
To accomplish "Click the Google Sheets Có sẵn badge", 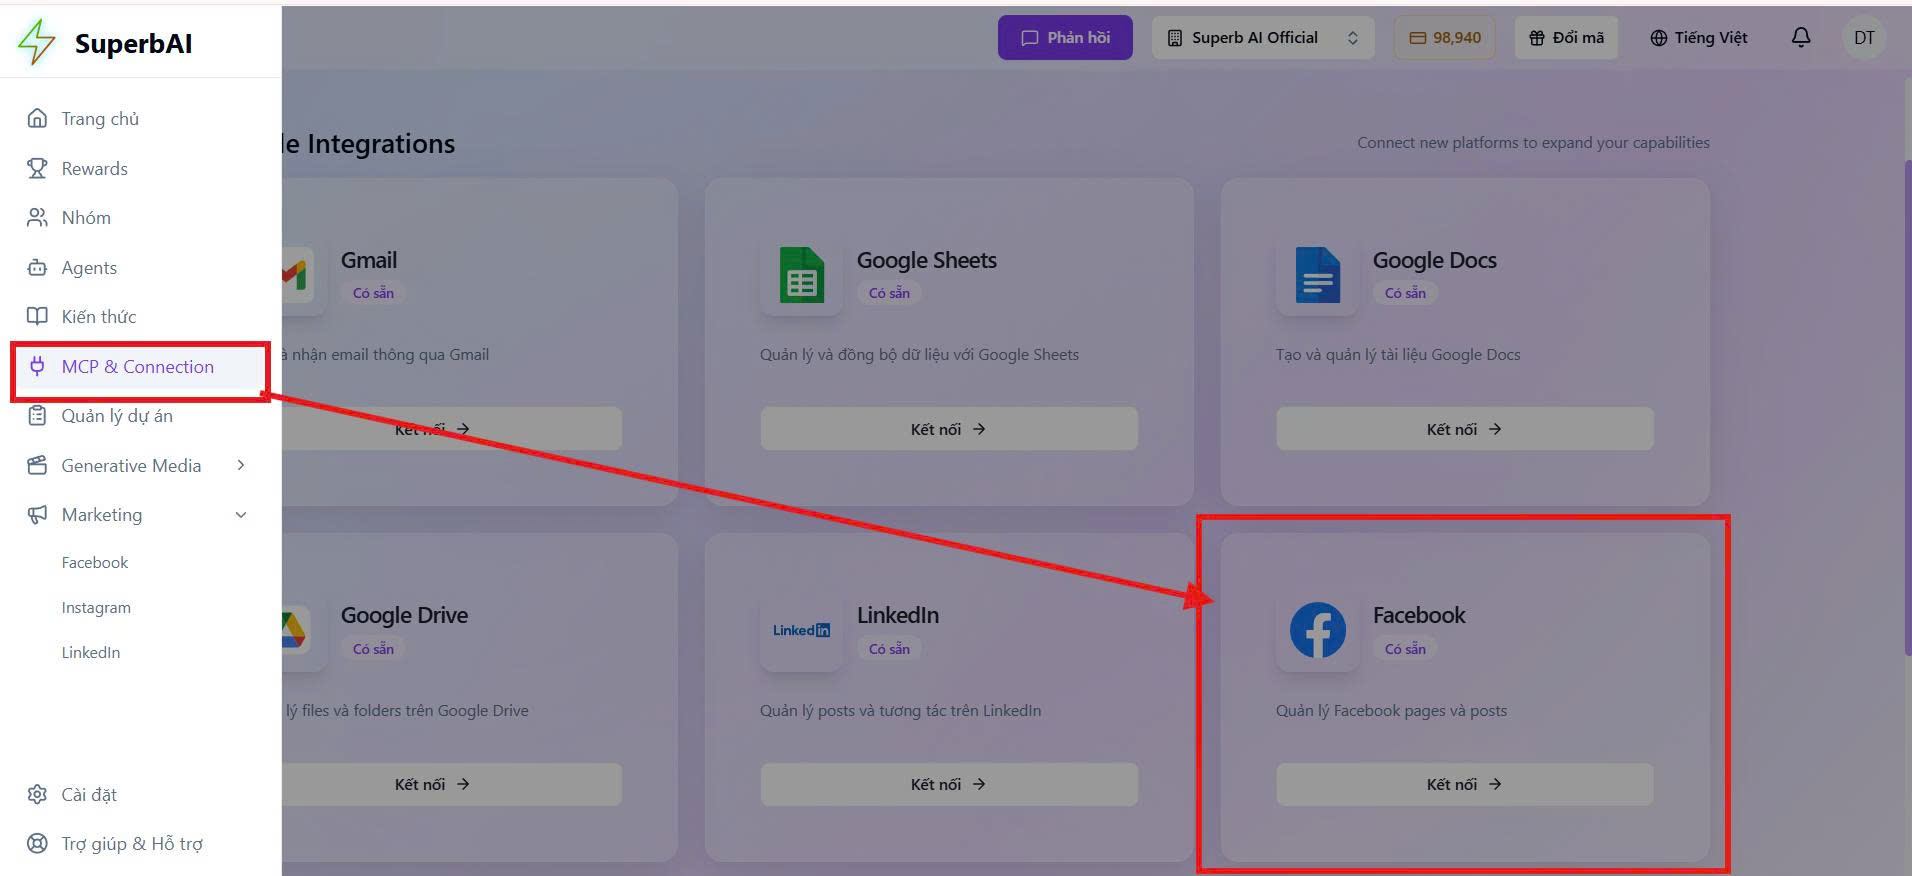I will 889,293.
